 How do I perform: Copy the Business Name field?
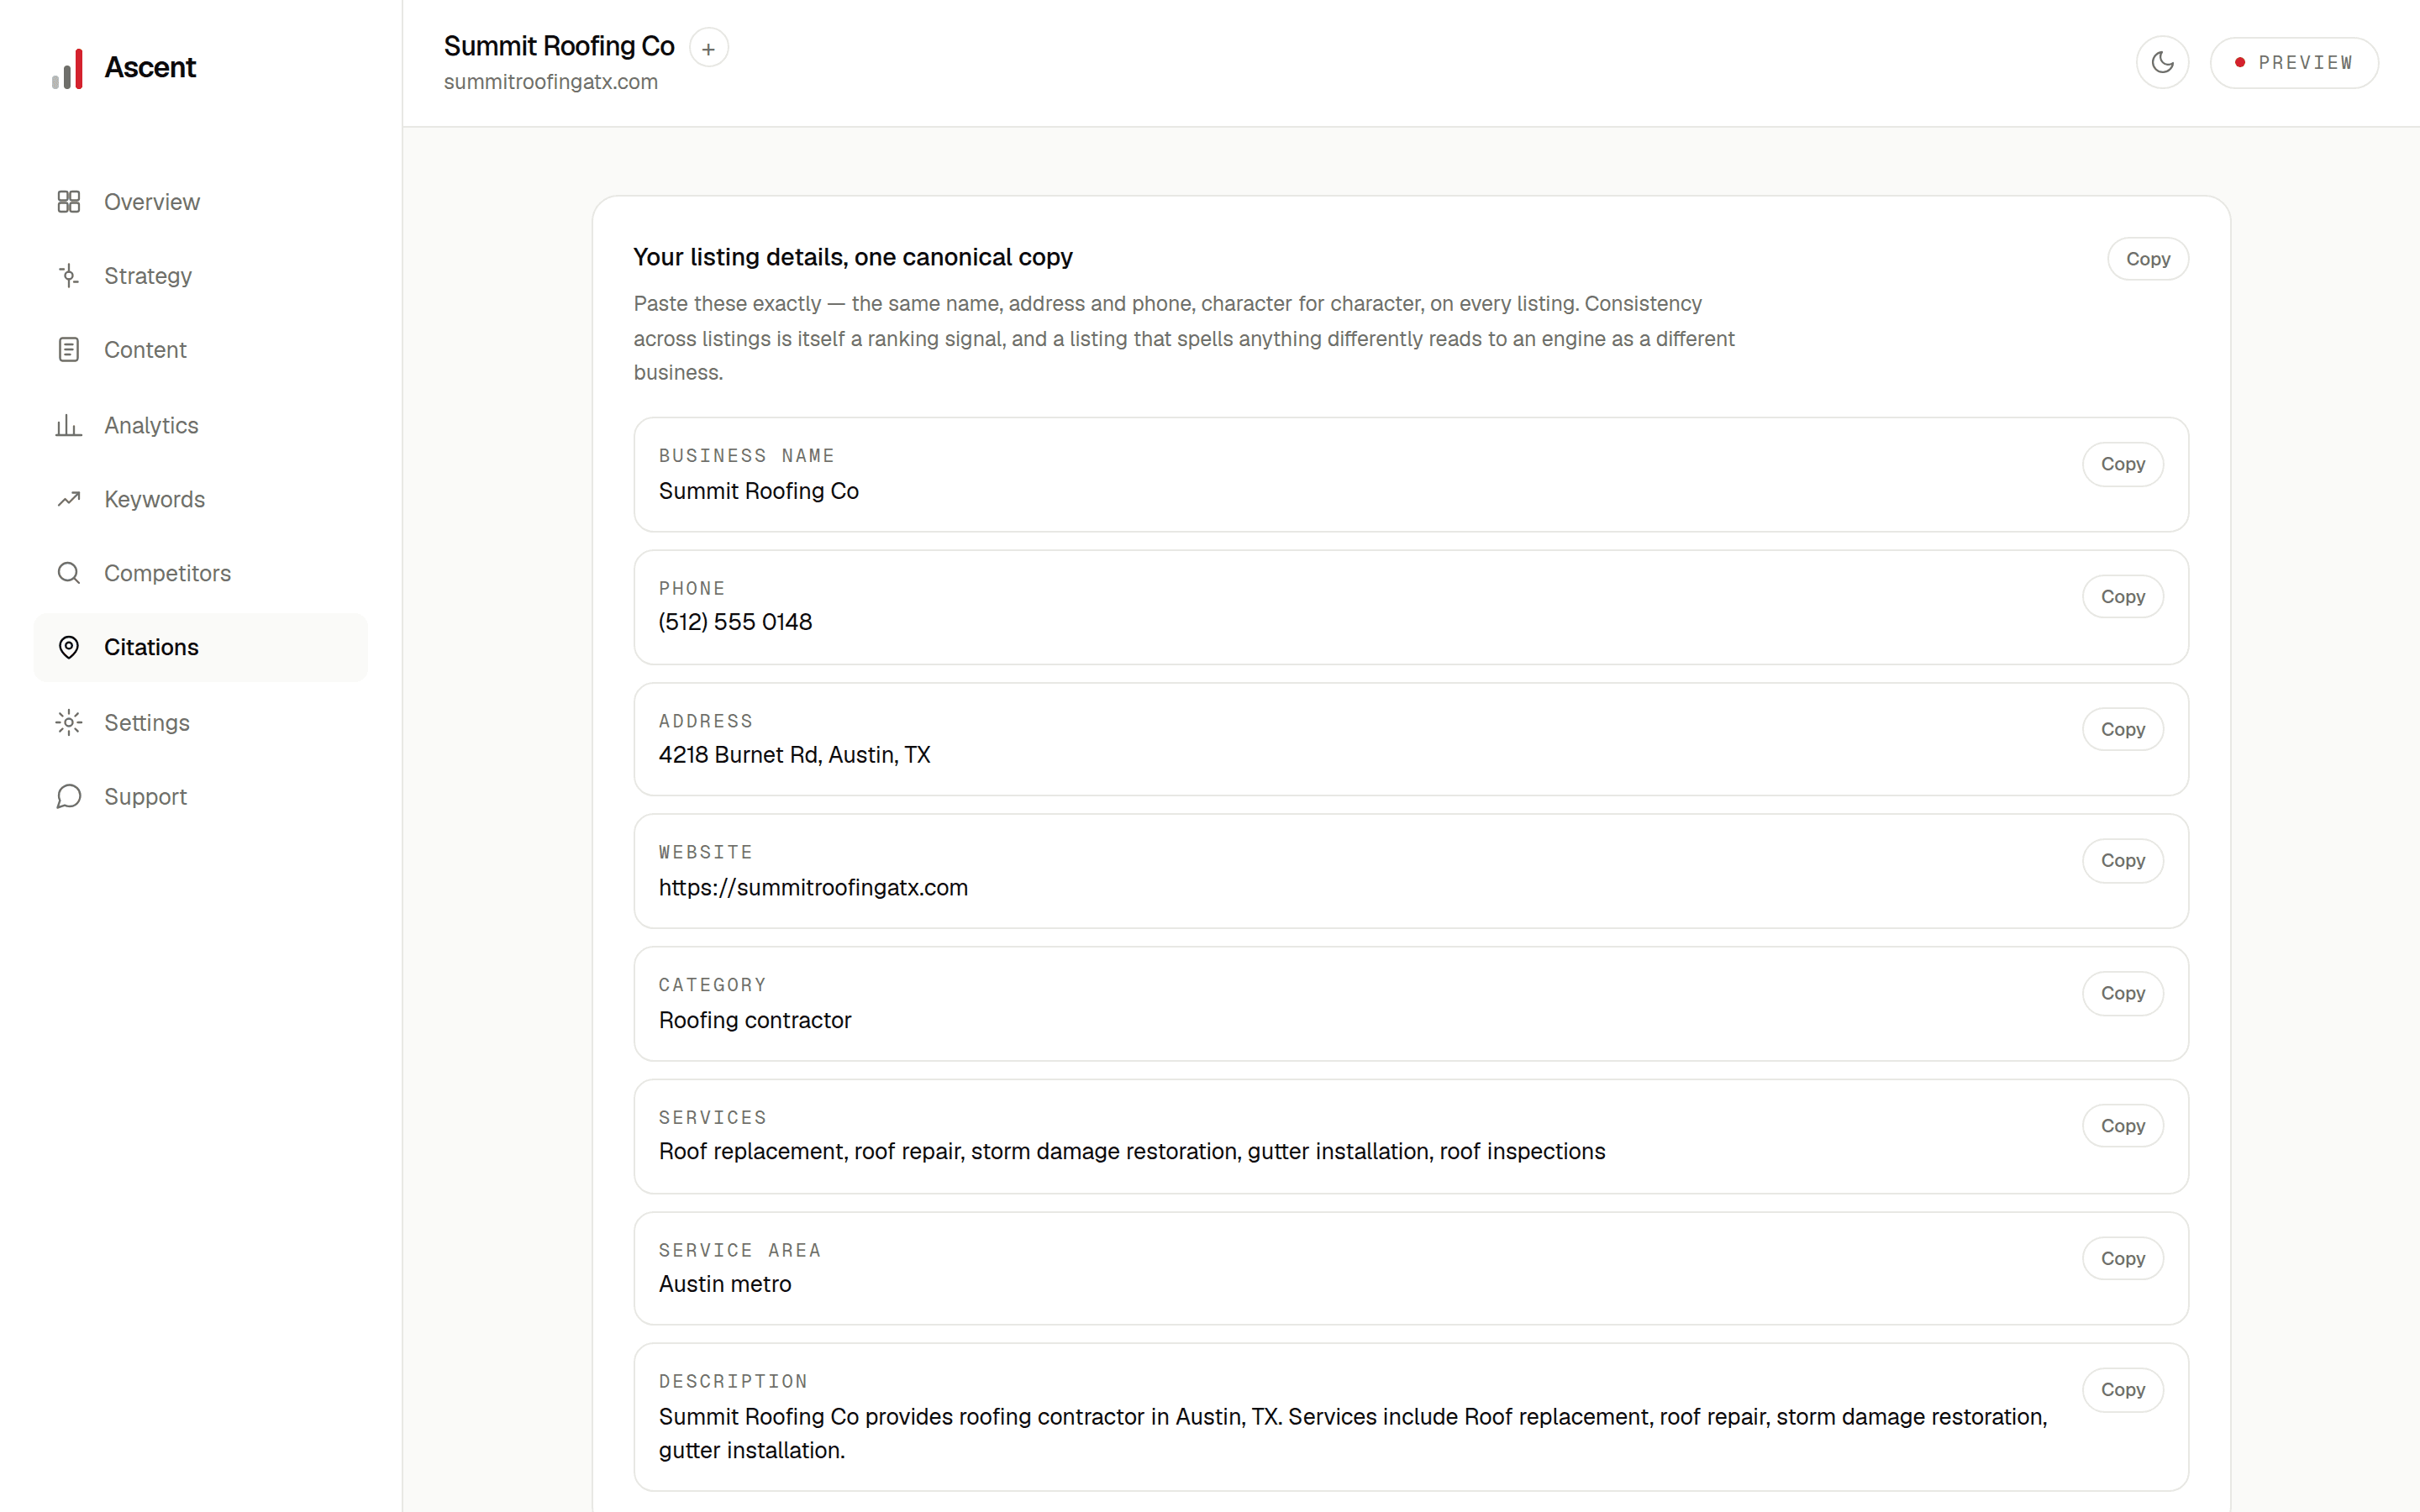coord(2122,464)
